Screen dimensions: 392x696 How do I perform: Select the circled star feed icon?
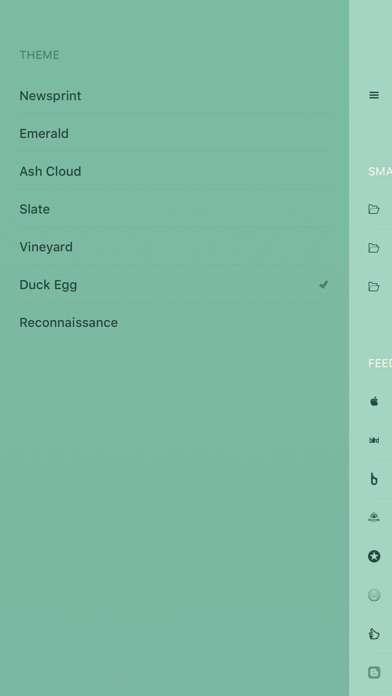click(x=374, y=556)
